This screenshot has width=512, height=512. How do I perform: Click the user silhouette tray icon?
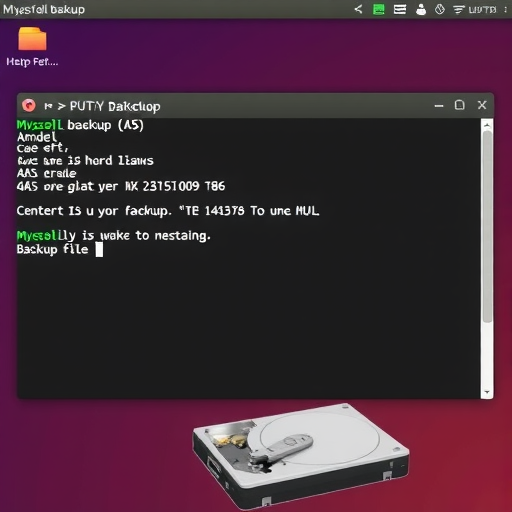pyautogui.click(x=421, y=9)
